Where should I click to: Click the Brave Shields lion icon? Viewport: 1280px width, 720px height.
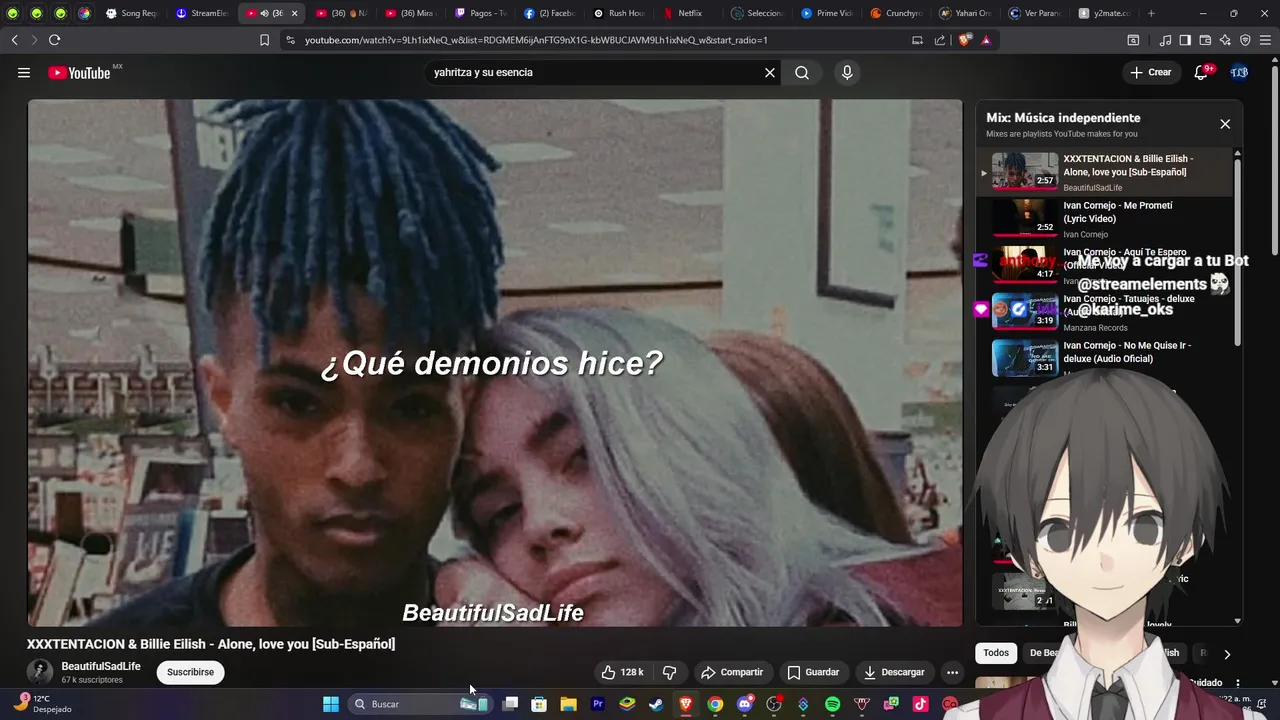pyautogui.click(x=965, y=40)
